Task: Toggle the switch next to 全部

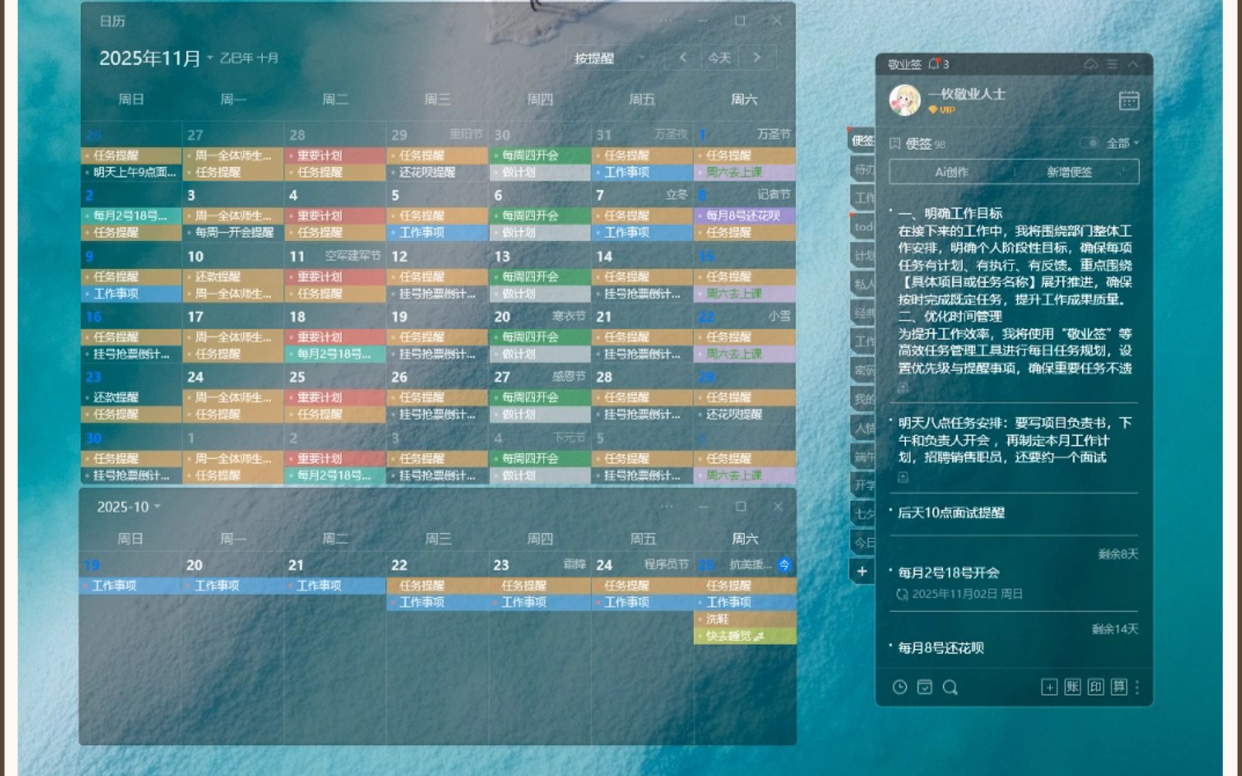Action: (1089, 143)
